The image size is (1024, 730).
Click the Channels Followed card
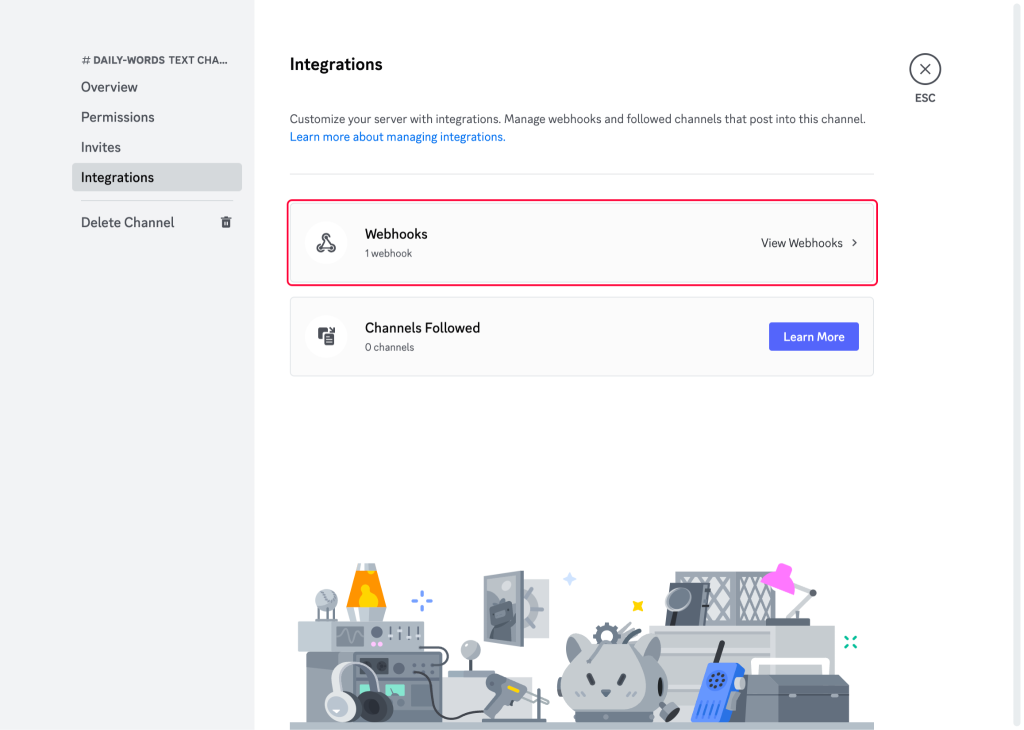coord(582,336)
